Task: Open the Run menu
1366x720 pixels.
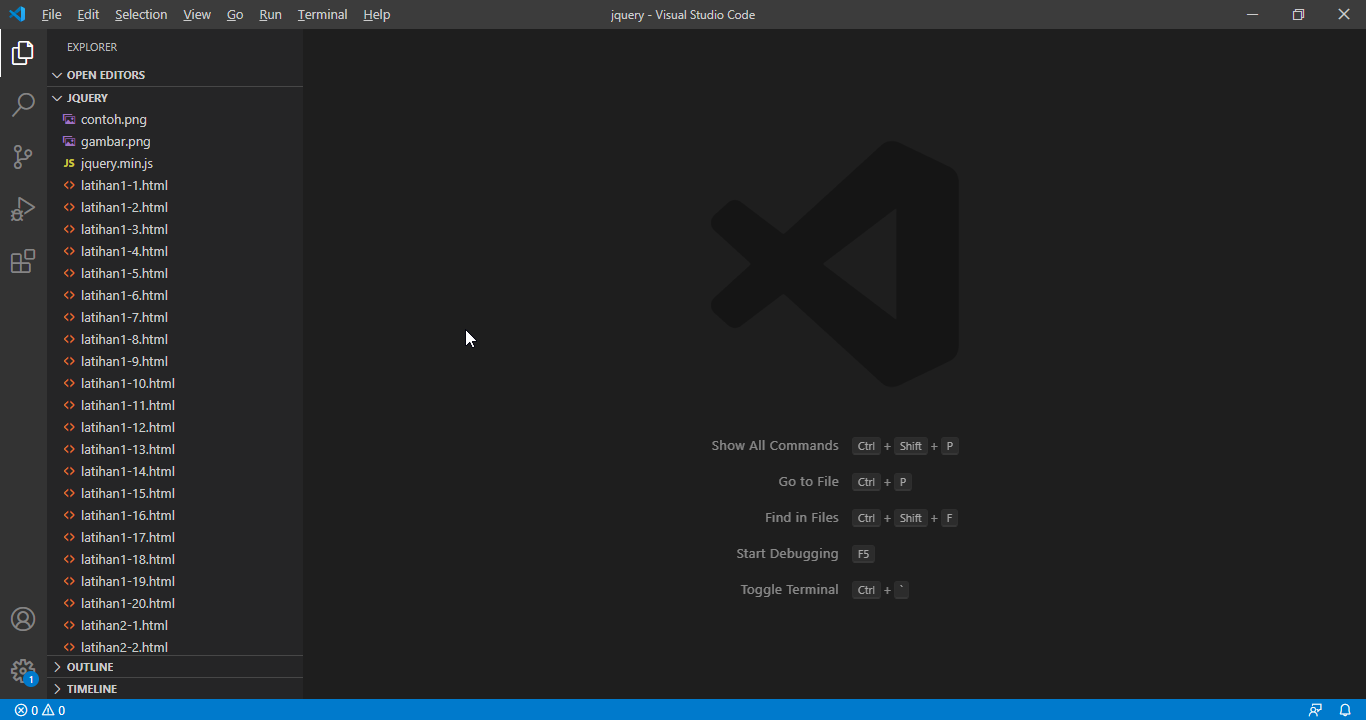Action: click(270, 15)
